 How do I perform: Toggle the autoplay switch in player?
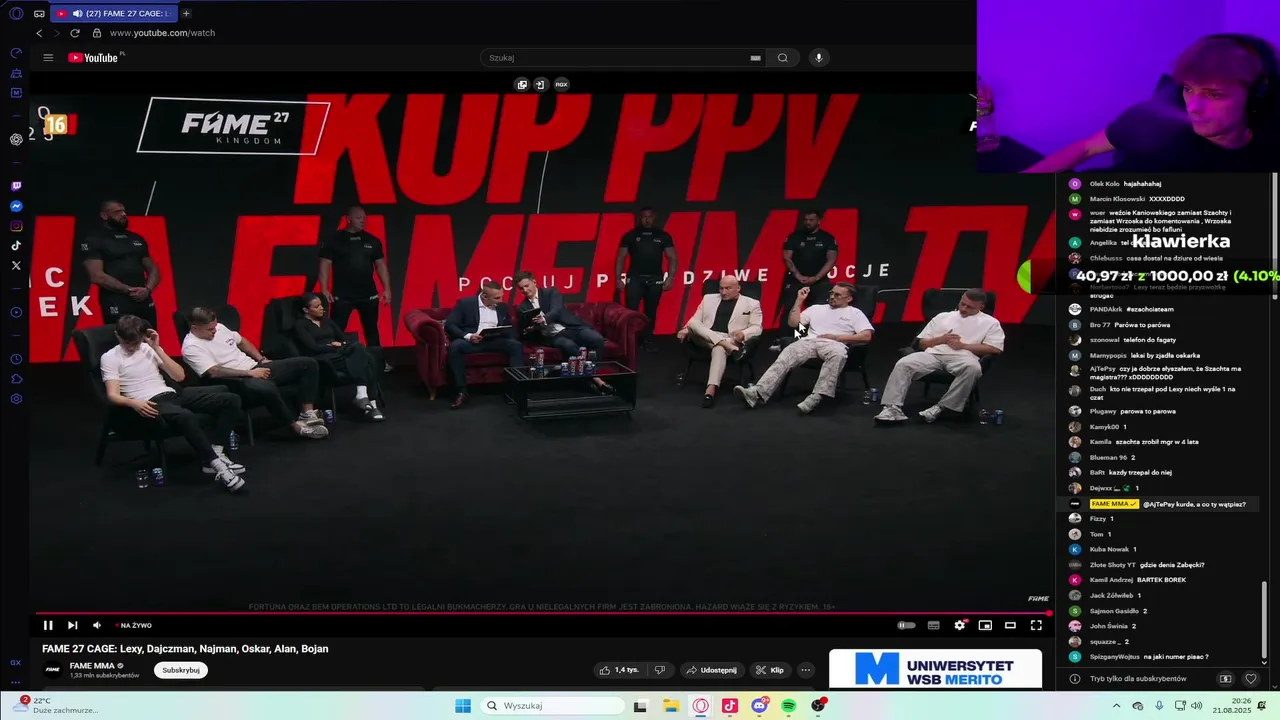coord(906,625)
